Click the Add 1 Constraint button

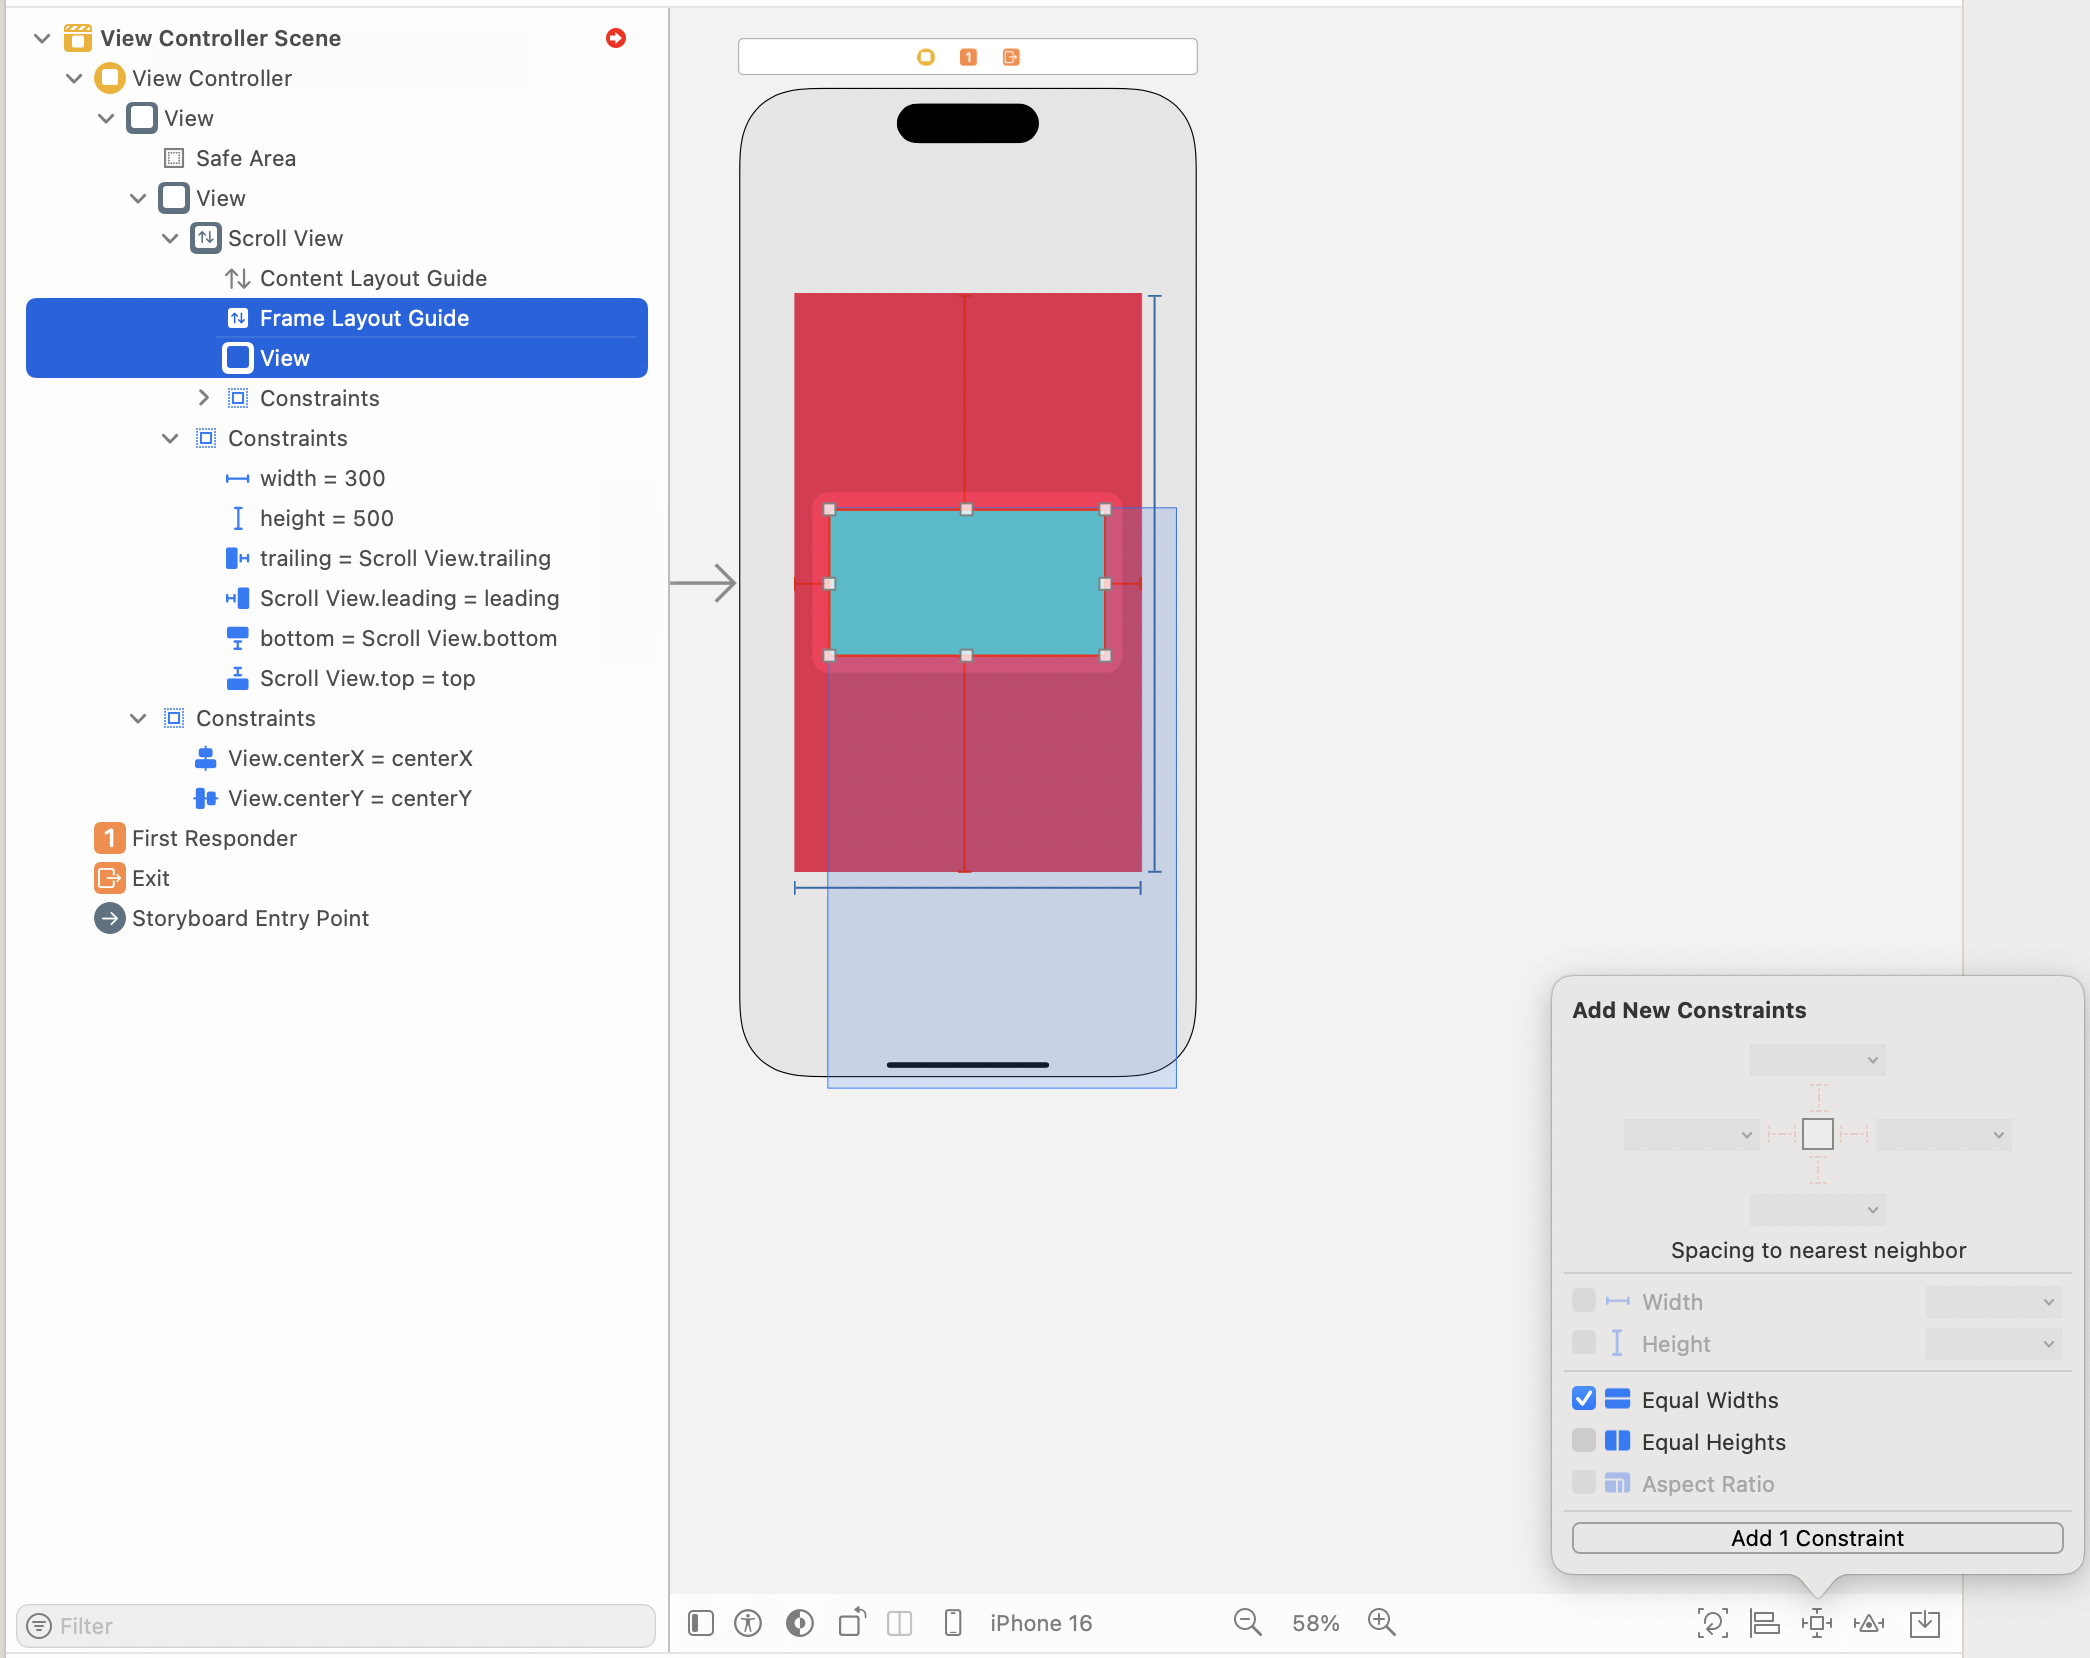pos(1817,1538)
